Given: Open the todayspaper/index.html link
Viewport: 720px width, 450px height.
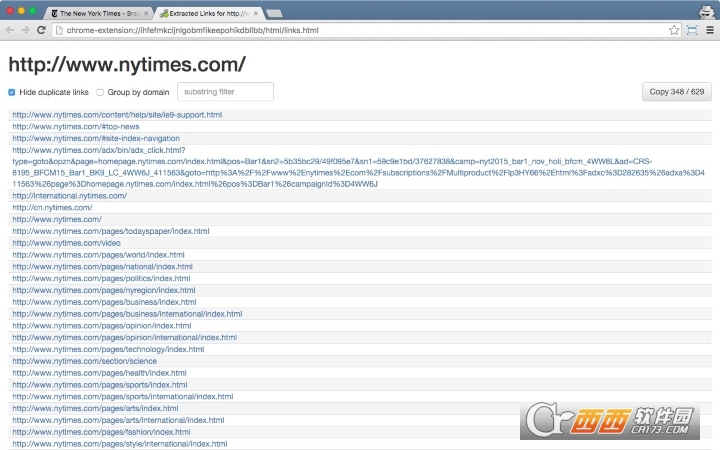Looking at the screenshot, I should click(x=111, y=231).
